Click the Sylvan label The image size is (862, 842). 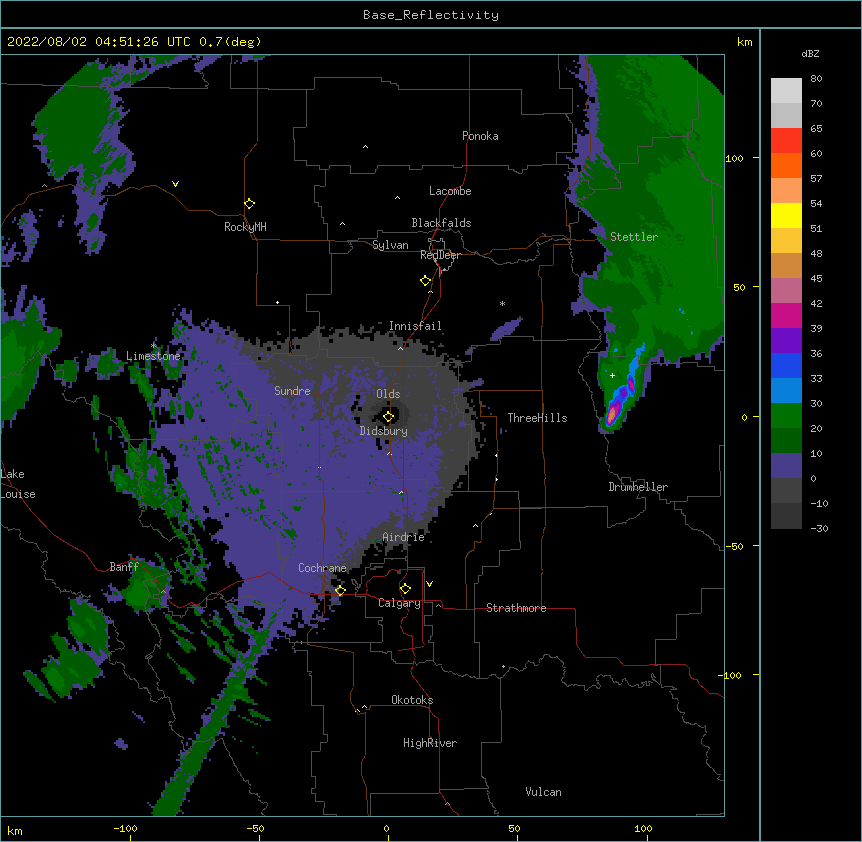point(390,245)
